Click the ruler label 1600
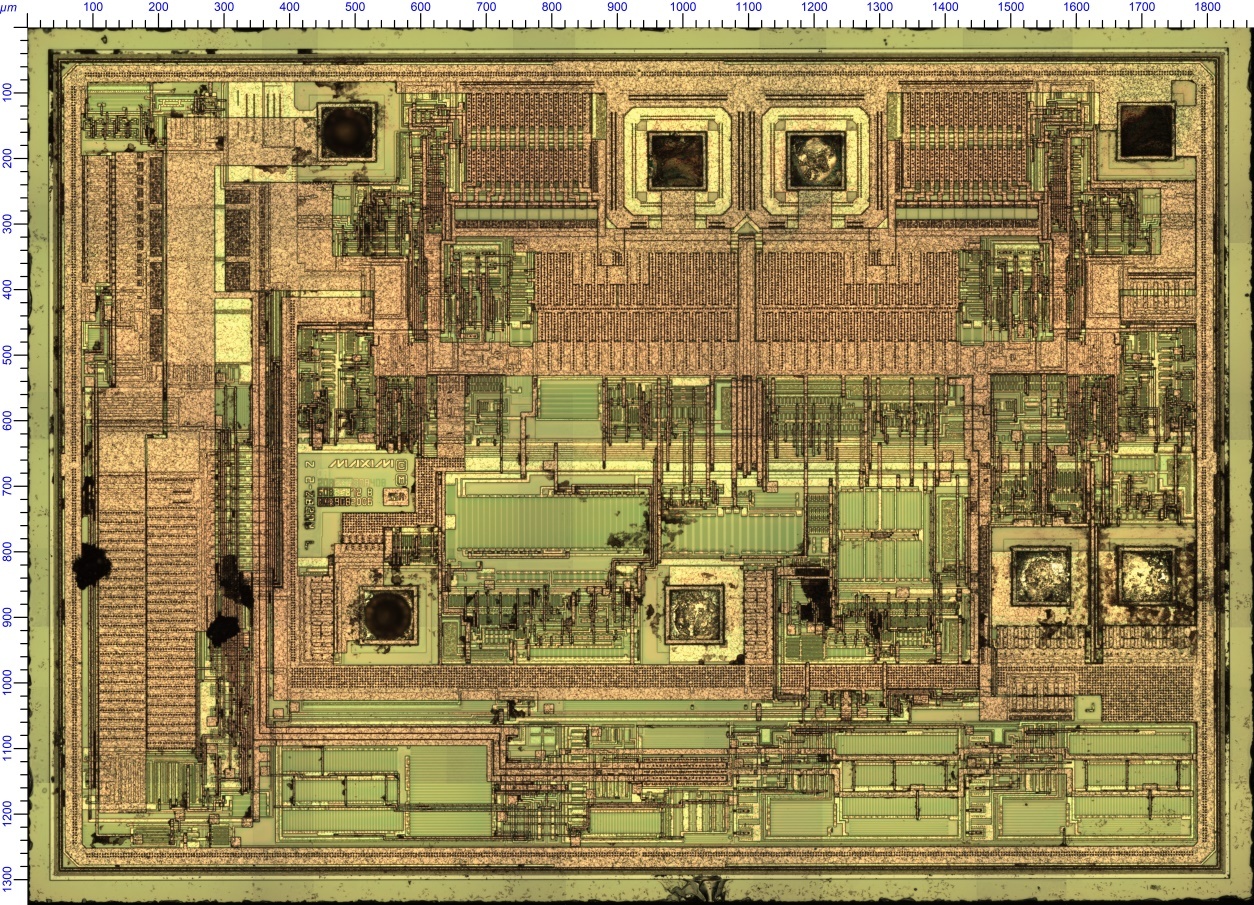1254x905 pixels. [1077, 7]
